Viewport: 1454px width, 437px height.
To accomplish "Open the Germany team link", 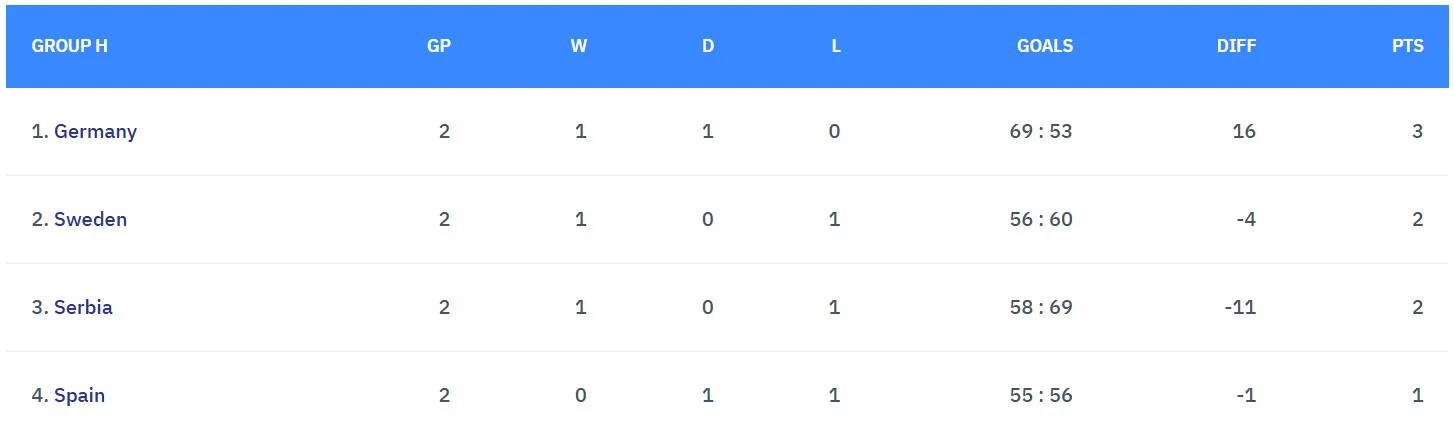I will pyautogui.click(x=95, y=131).
